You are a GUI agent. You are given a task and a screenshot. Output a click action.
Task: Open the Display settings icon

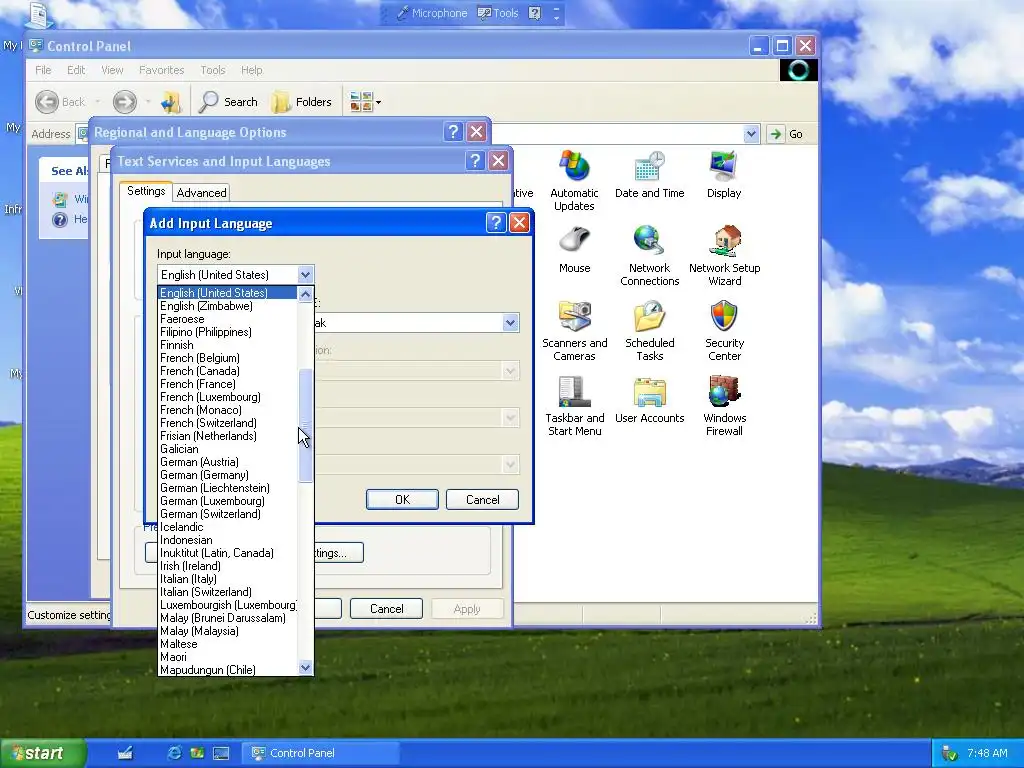tap(724, 175)
